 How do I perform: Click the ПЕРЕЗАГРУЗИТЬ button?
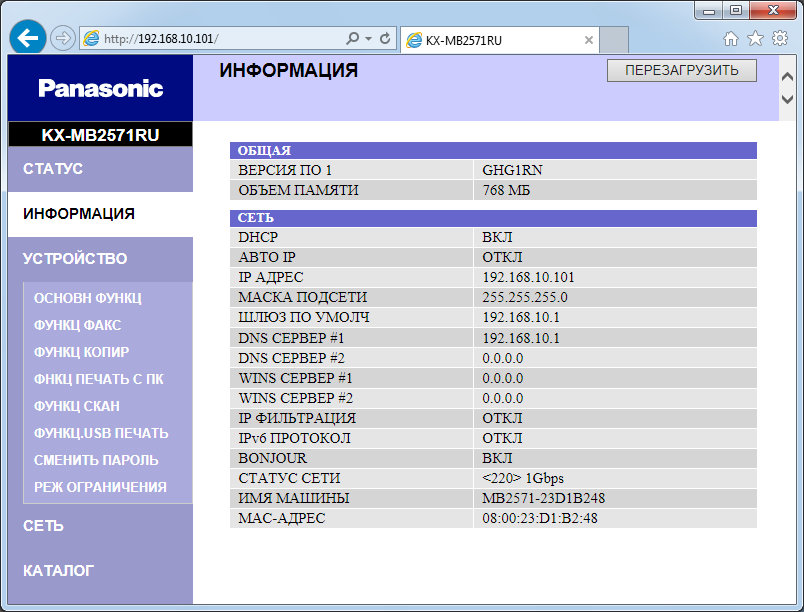click(681, 70)
